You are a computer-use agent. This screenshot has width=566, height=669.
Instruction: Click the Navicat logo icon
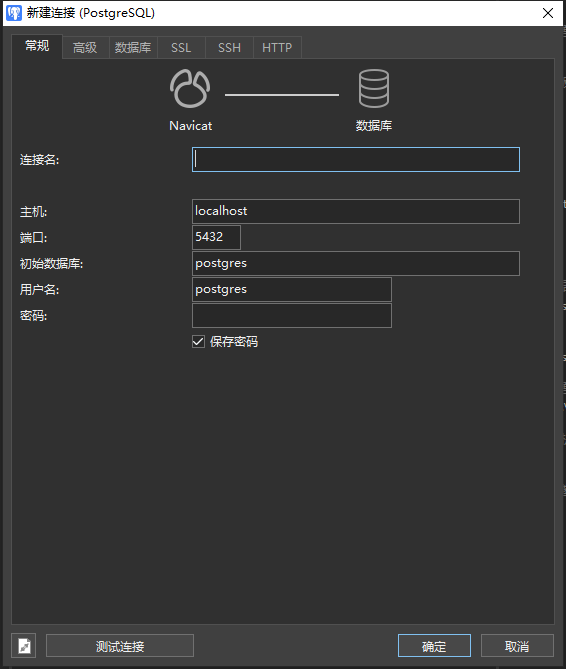[x=190, y=88]
